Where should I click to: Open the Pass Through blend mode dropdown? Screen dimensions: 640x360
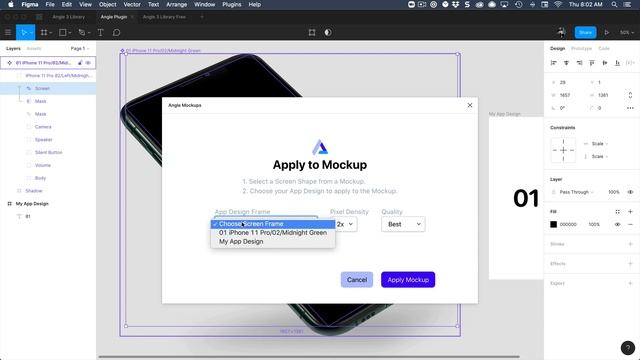pos(576,192)
